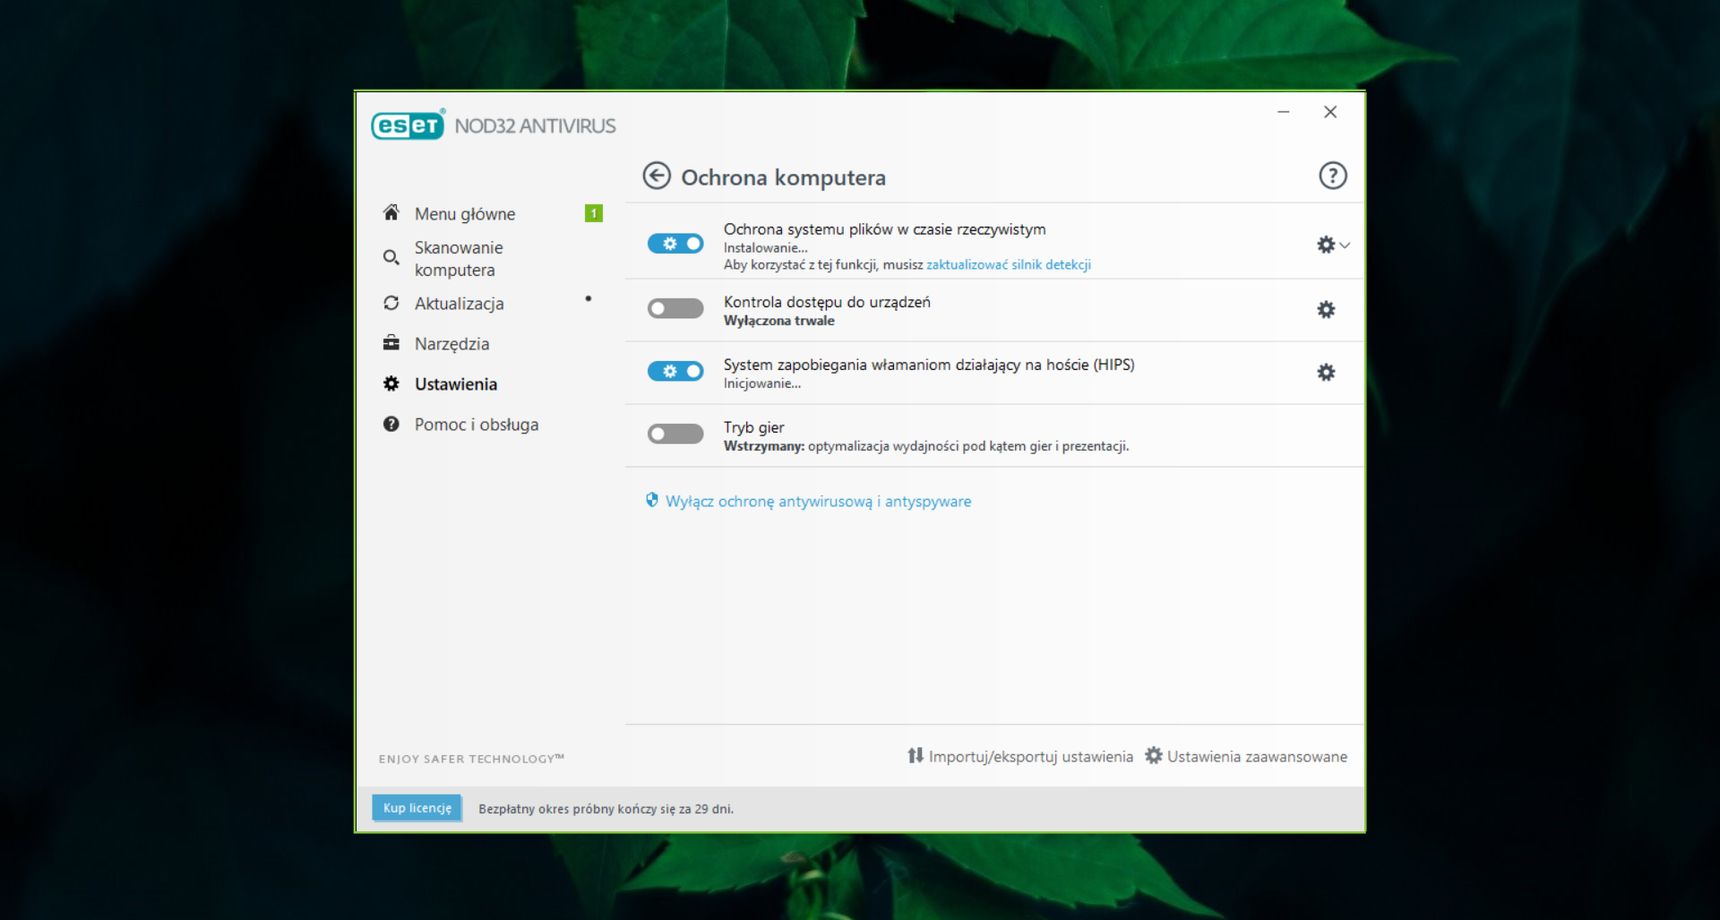Click the gear icon of Ustawienia
Viewport: 1720px width, 920px height.
391,384
